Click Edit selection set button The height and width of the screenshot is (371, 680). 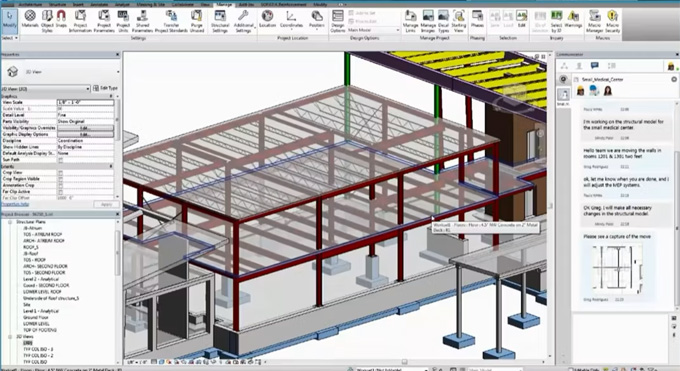click(521, 19)
